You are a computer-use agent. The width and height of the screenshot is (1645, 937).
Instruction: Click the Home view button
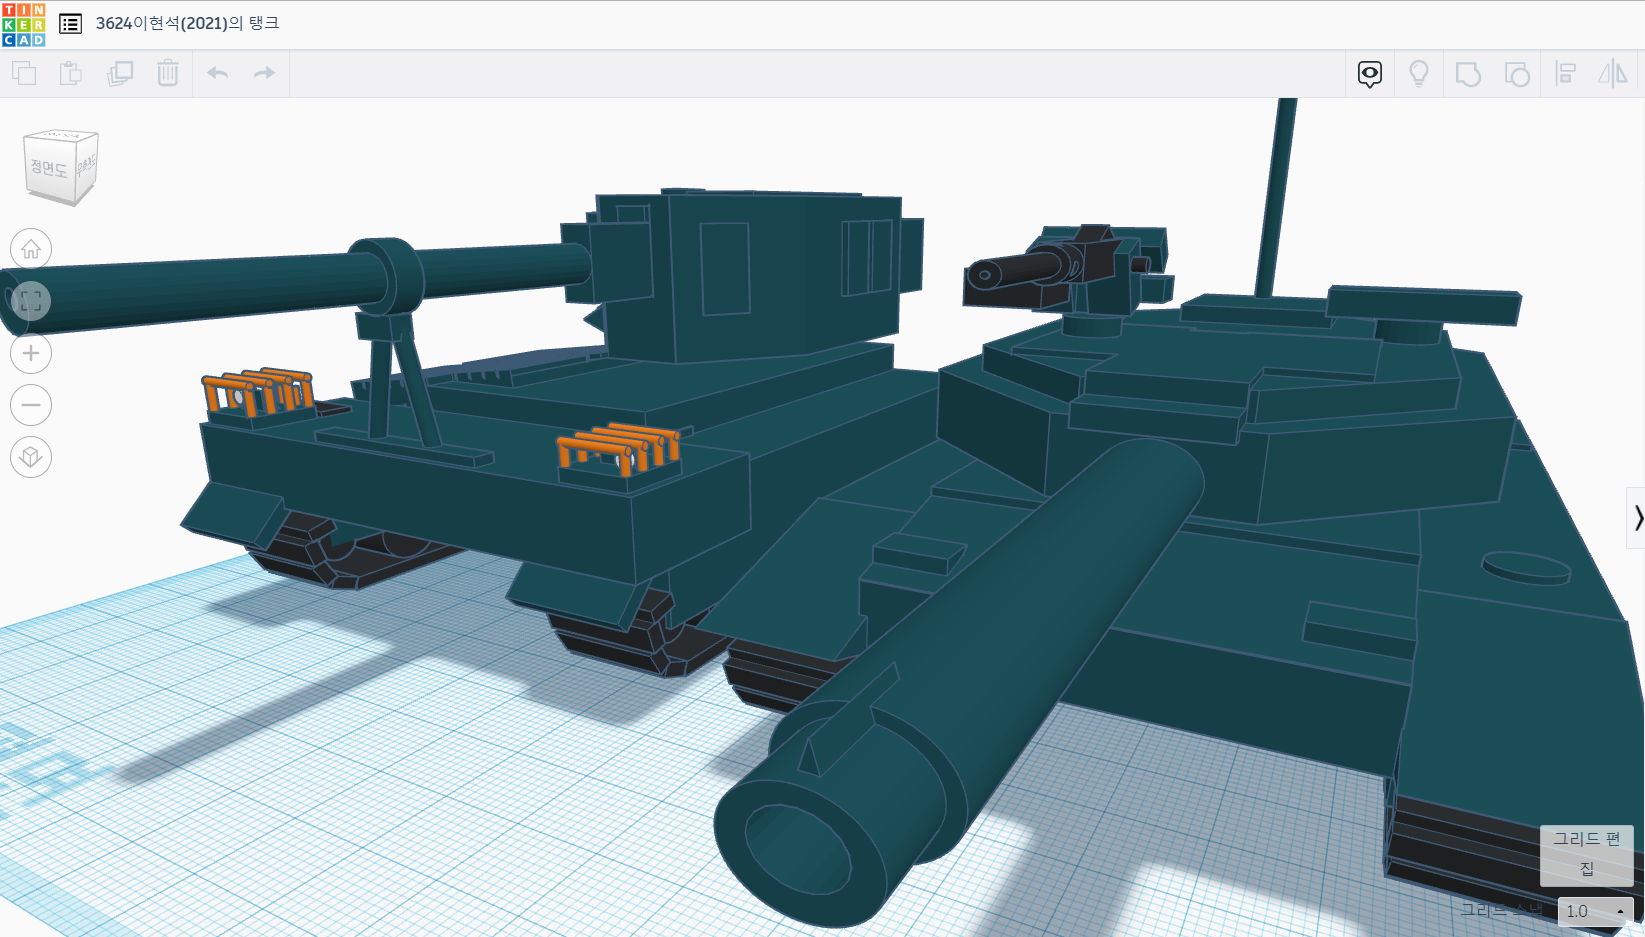[x=31, y=249]
